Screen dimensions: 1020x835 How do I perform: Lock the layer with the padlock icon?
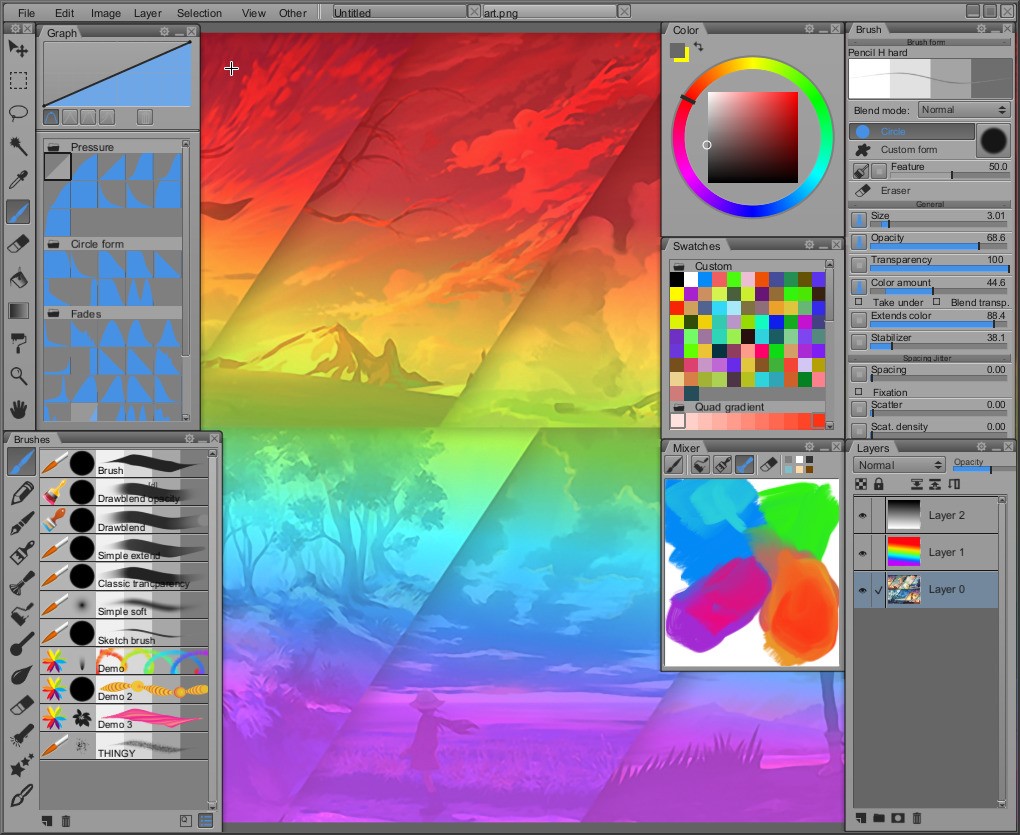tap(878, 484)
